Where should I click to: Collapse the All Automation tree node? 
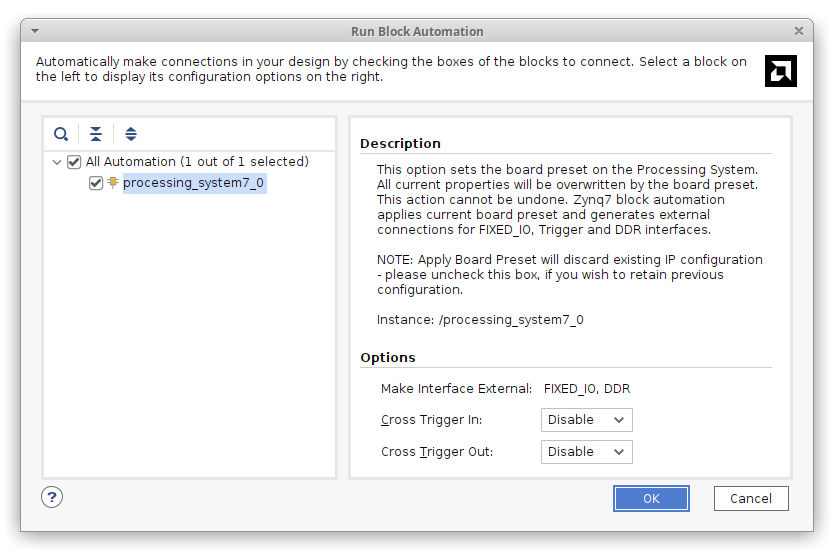pyautogui.click(x=56, y=162)
